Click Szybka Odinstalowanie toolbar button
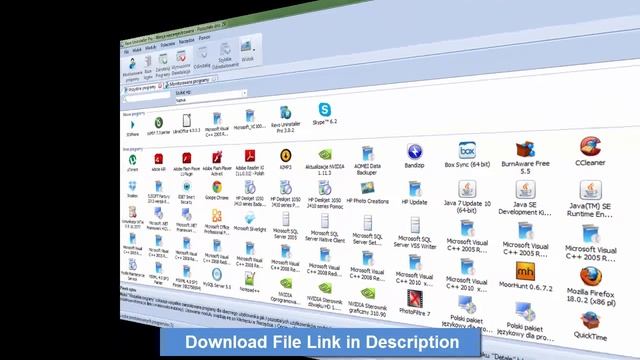 225,56
